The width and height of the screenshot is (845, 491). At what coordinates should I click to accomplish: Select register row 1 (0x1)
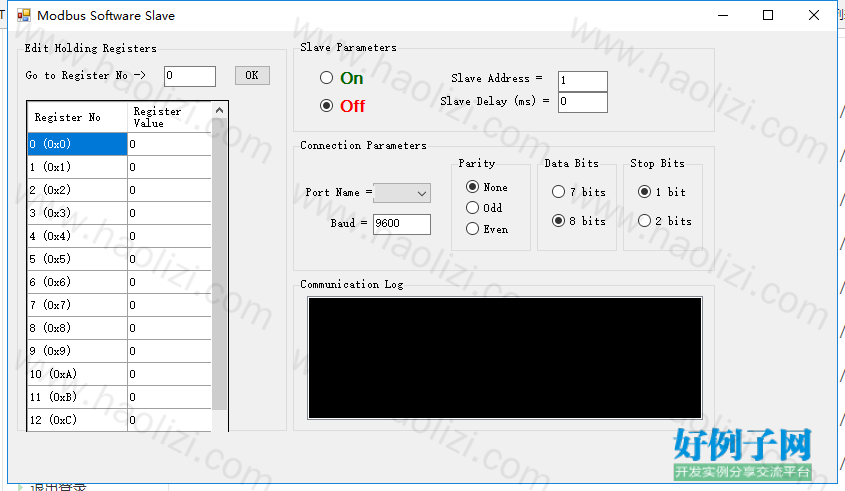[x=77, y=167]
